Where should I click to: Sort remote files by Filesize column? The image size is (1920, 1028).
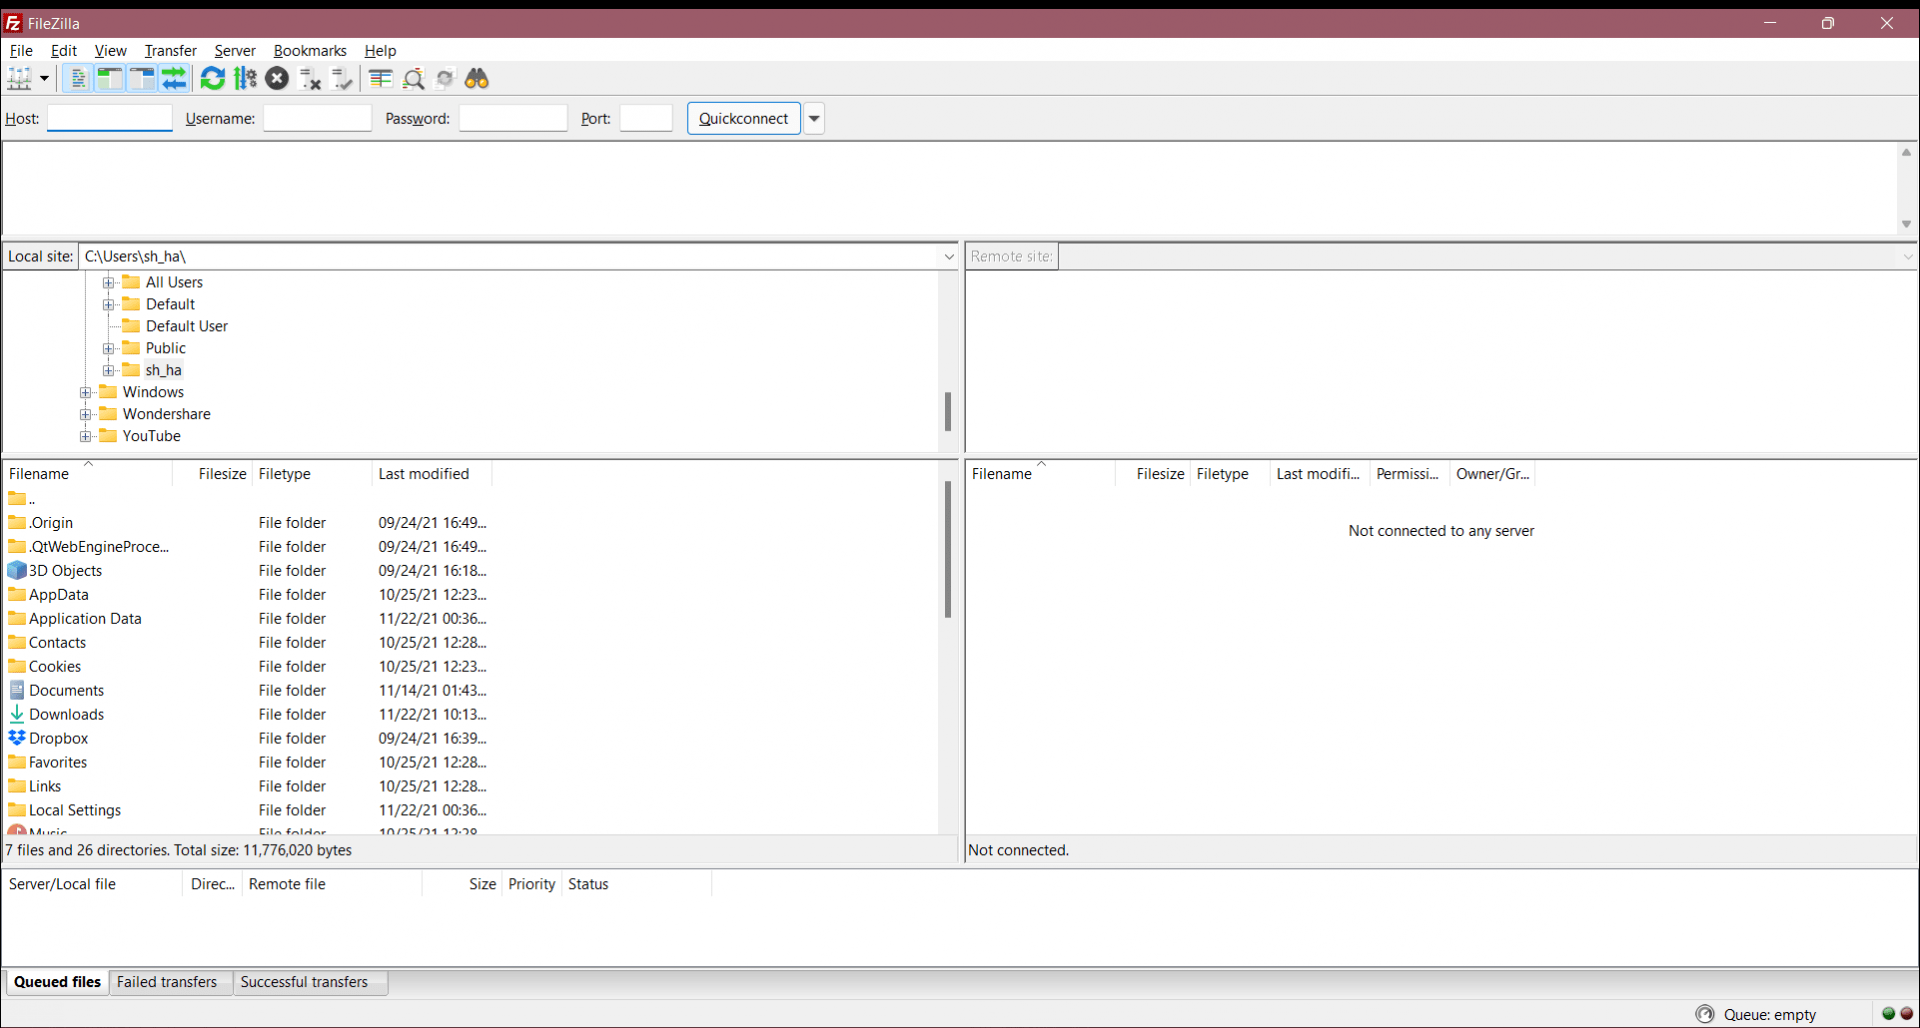tap(1158, 473)
